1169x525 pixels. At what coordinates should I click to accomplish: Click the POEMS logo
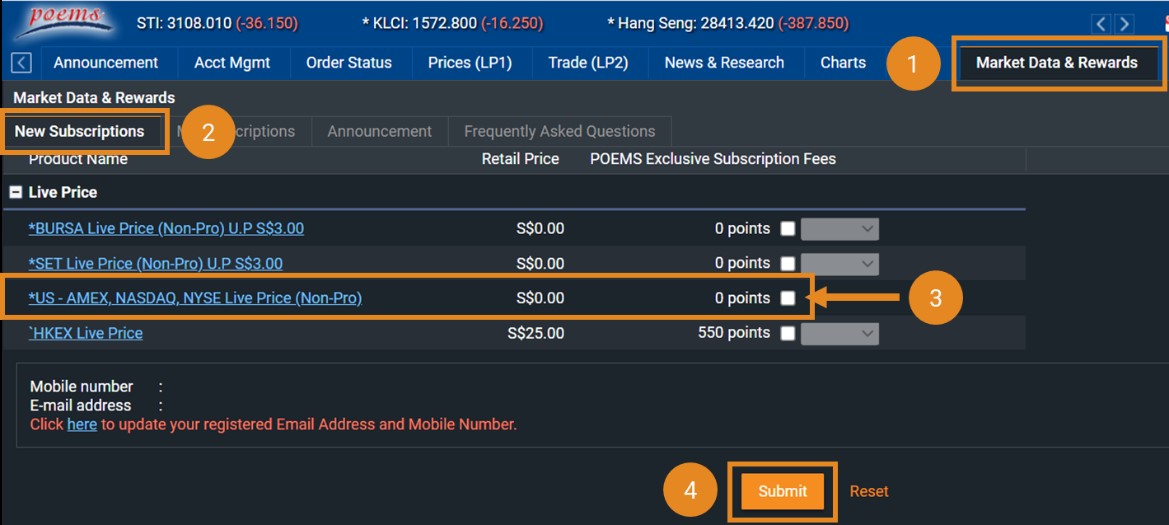click(x=58, y=20)
